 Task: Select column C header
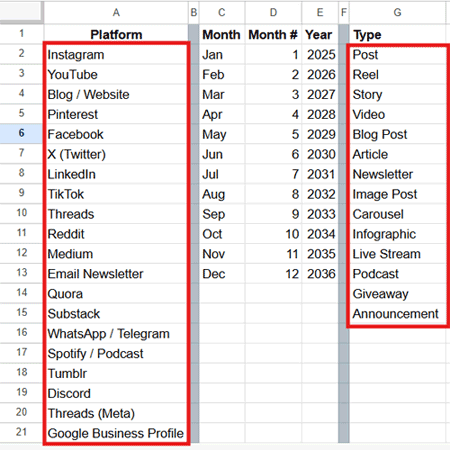tap(222, 12)
